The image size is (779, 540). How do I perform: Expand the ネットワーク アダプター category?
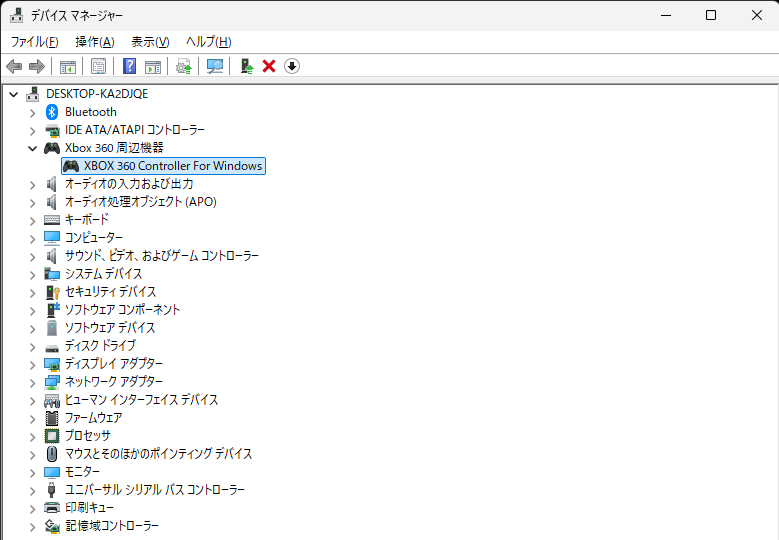[x=32, y=382]
